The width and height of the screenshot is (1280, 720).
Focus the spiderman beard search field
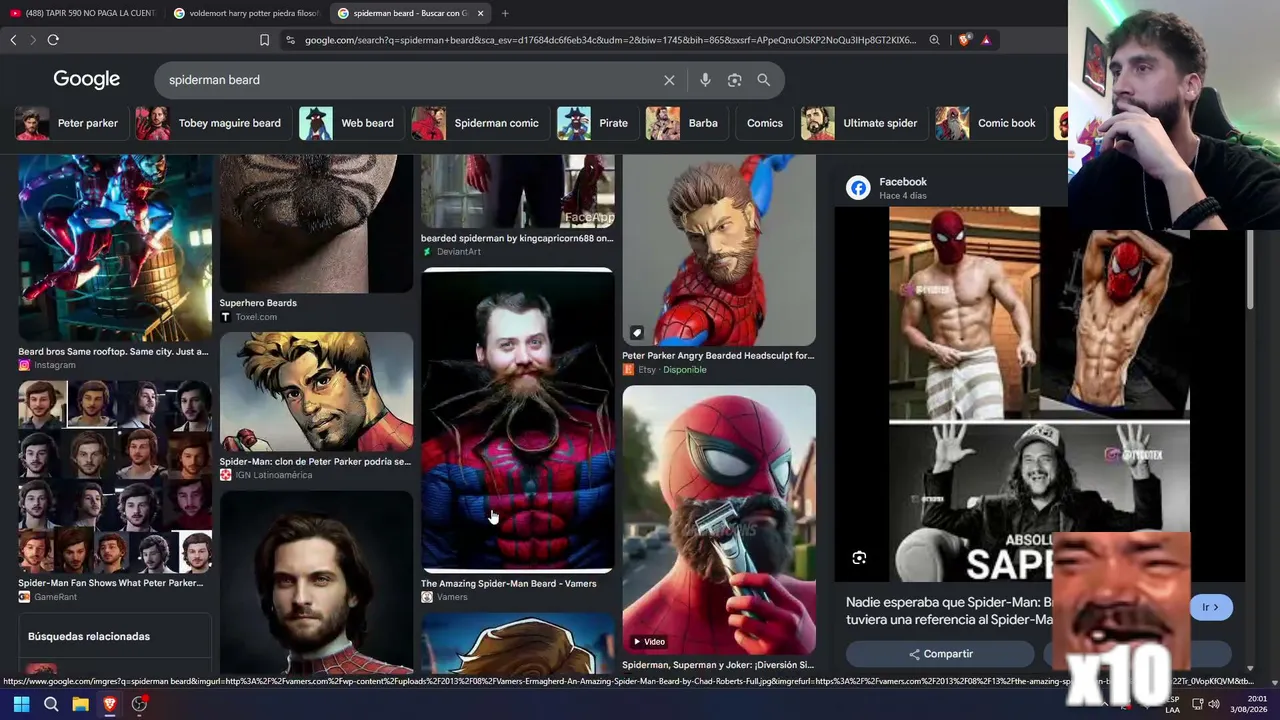click(410, 80)
